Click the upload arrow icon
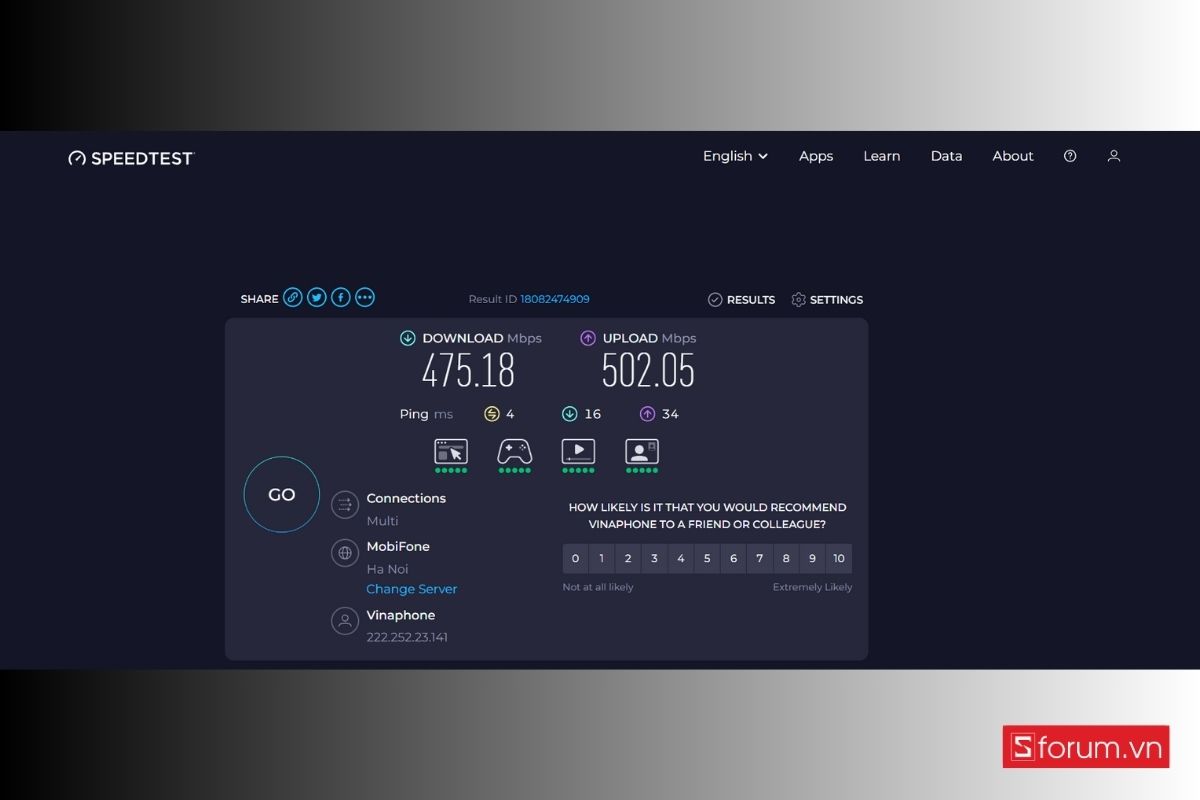This screenshot has height=800, width=1200. (588, 338)
